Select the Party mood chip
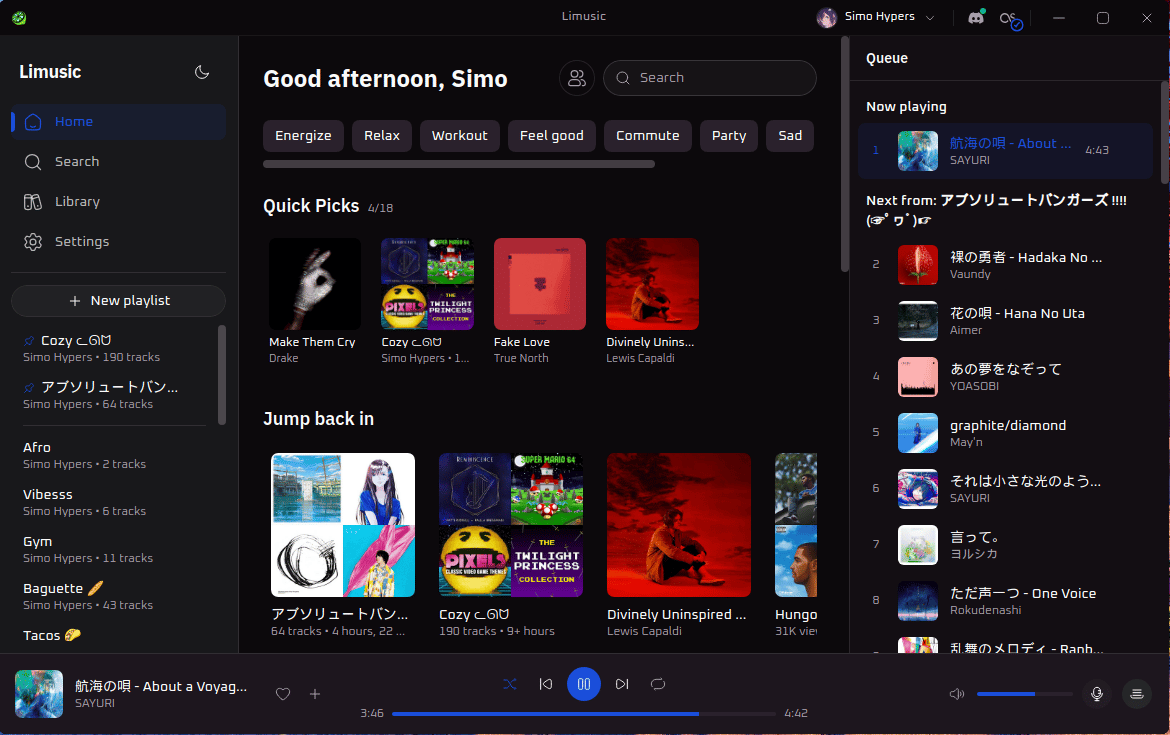This screenshot has height=735, width=1170. 729,136
